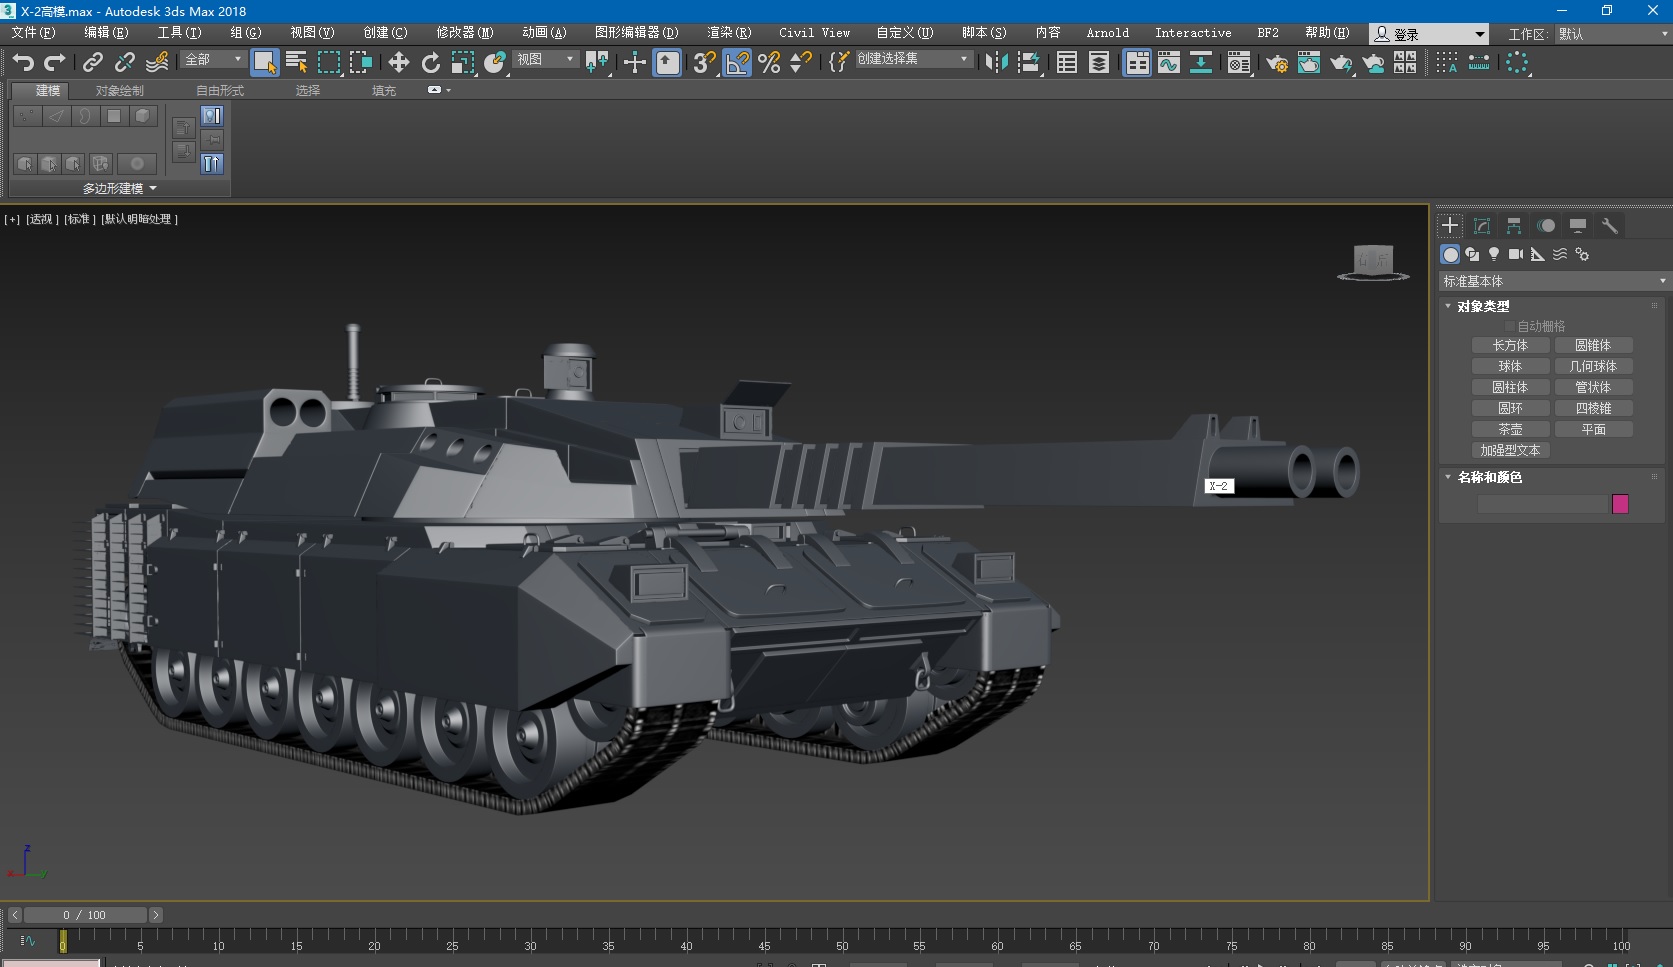
Task: Toggle the 3D Snaps button
Action: click(x=704, y=63)
